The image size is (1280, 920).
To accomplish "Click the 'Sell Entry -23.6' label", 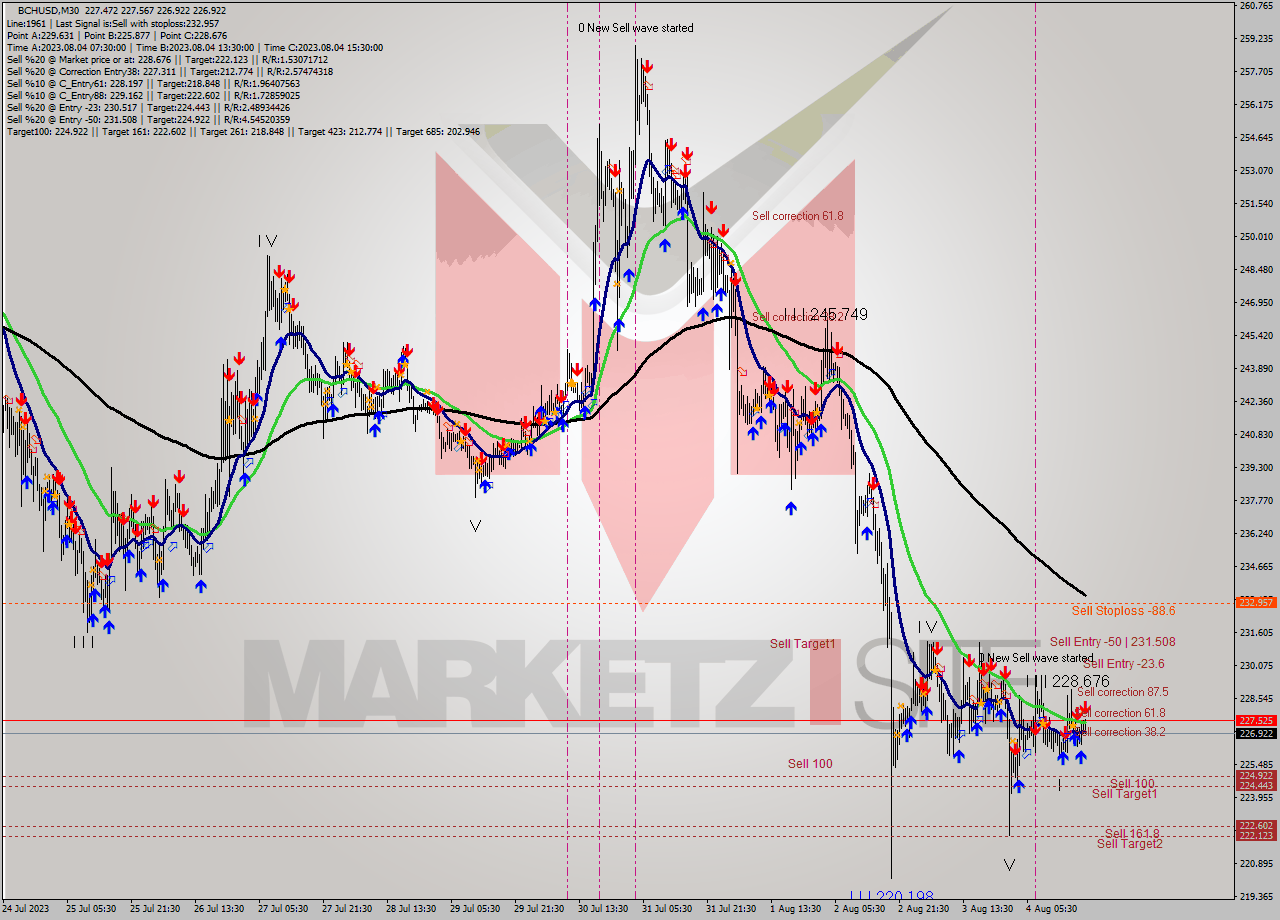I will (x=1123, y=664).
